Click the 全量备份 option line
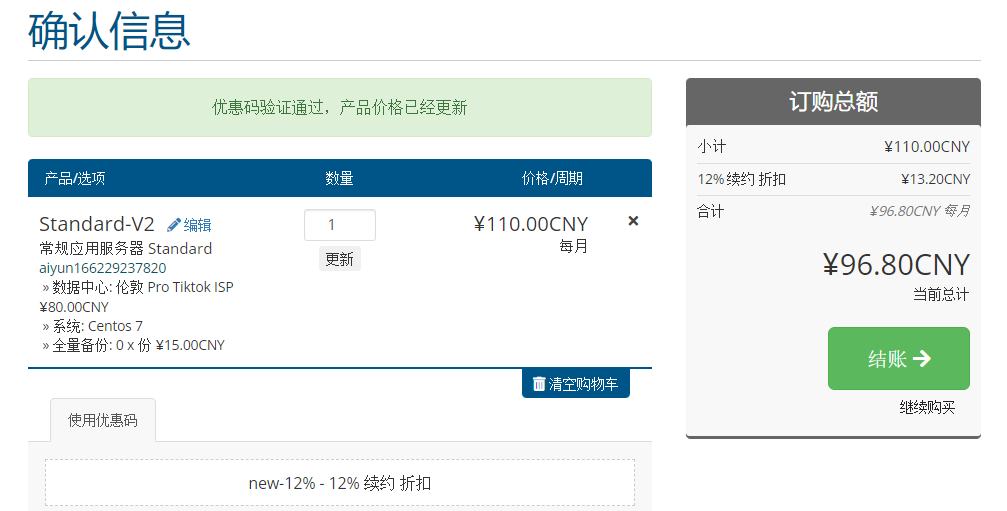The image size is (1007, 511). 134,345
